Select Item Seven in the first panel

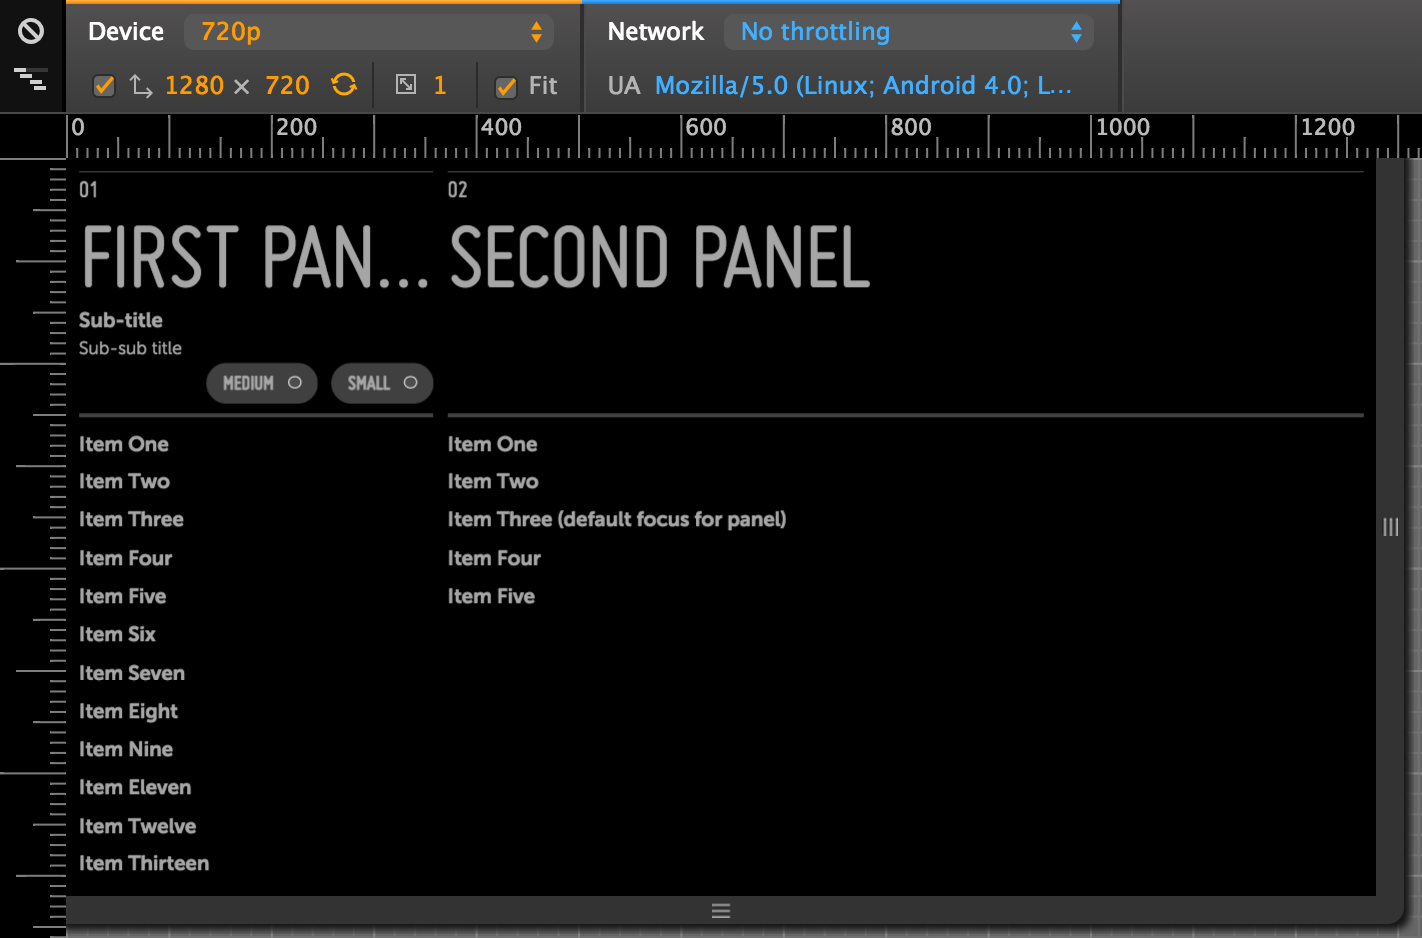tap(132, 673)
